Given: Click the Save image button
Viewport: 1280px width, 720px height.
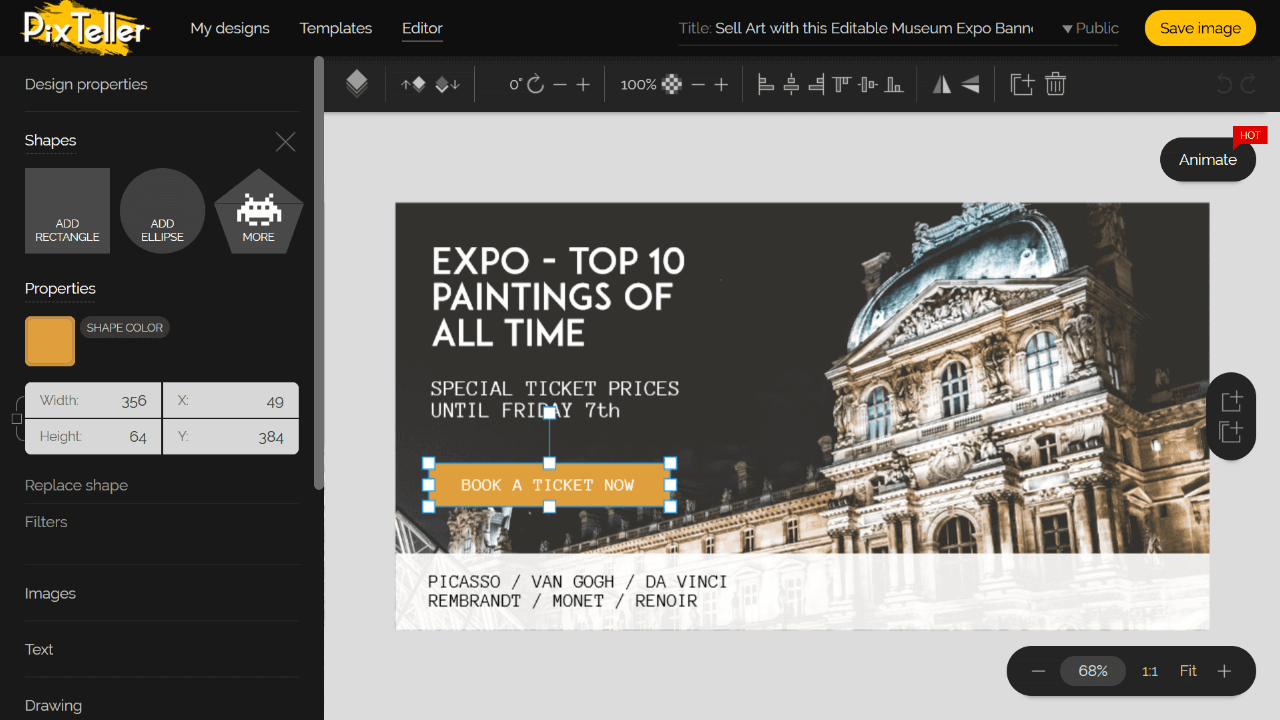Looking at the screenshot, I should pyautogui.click(x=1200, y=28).
